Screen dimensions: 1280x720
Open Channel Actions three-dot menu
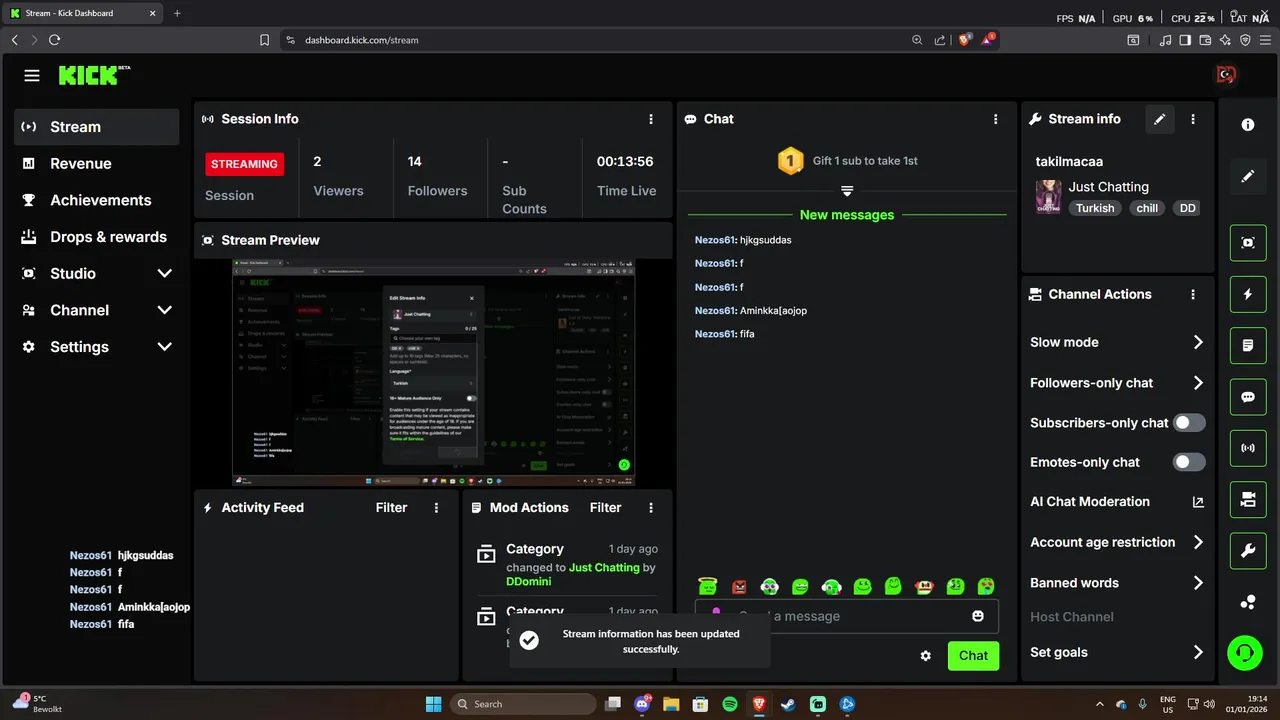point(1193,295)
